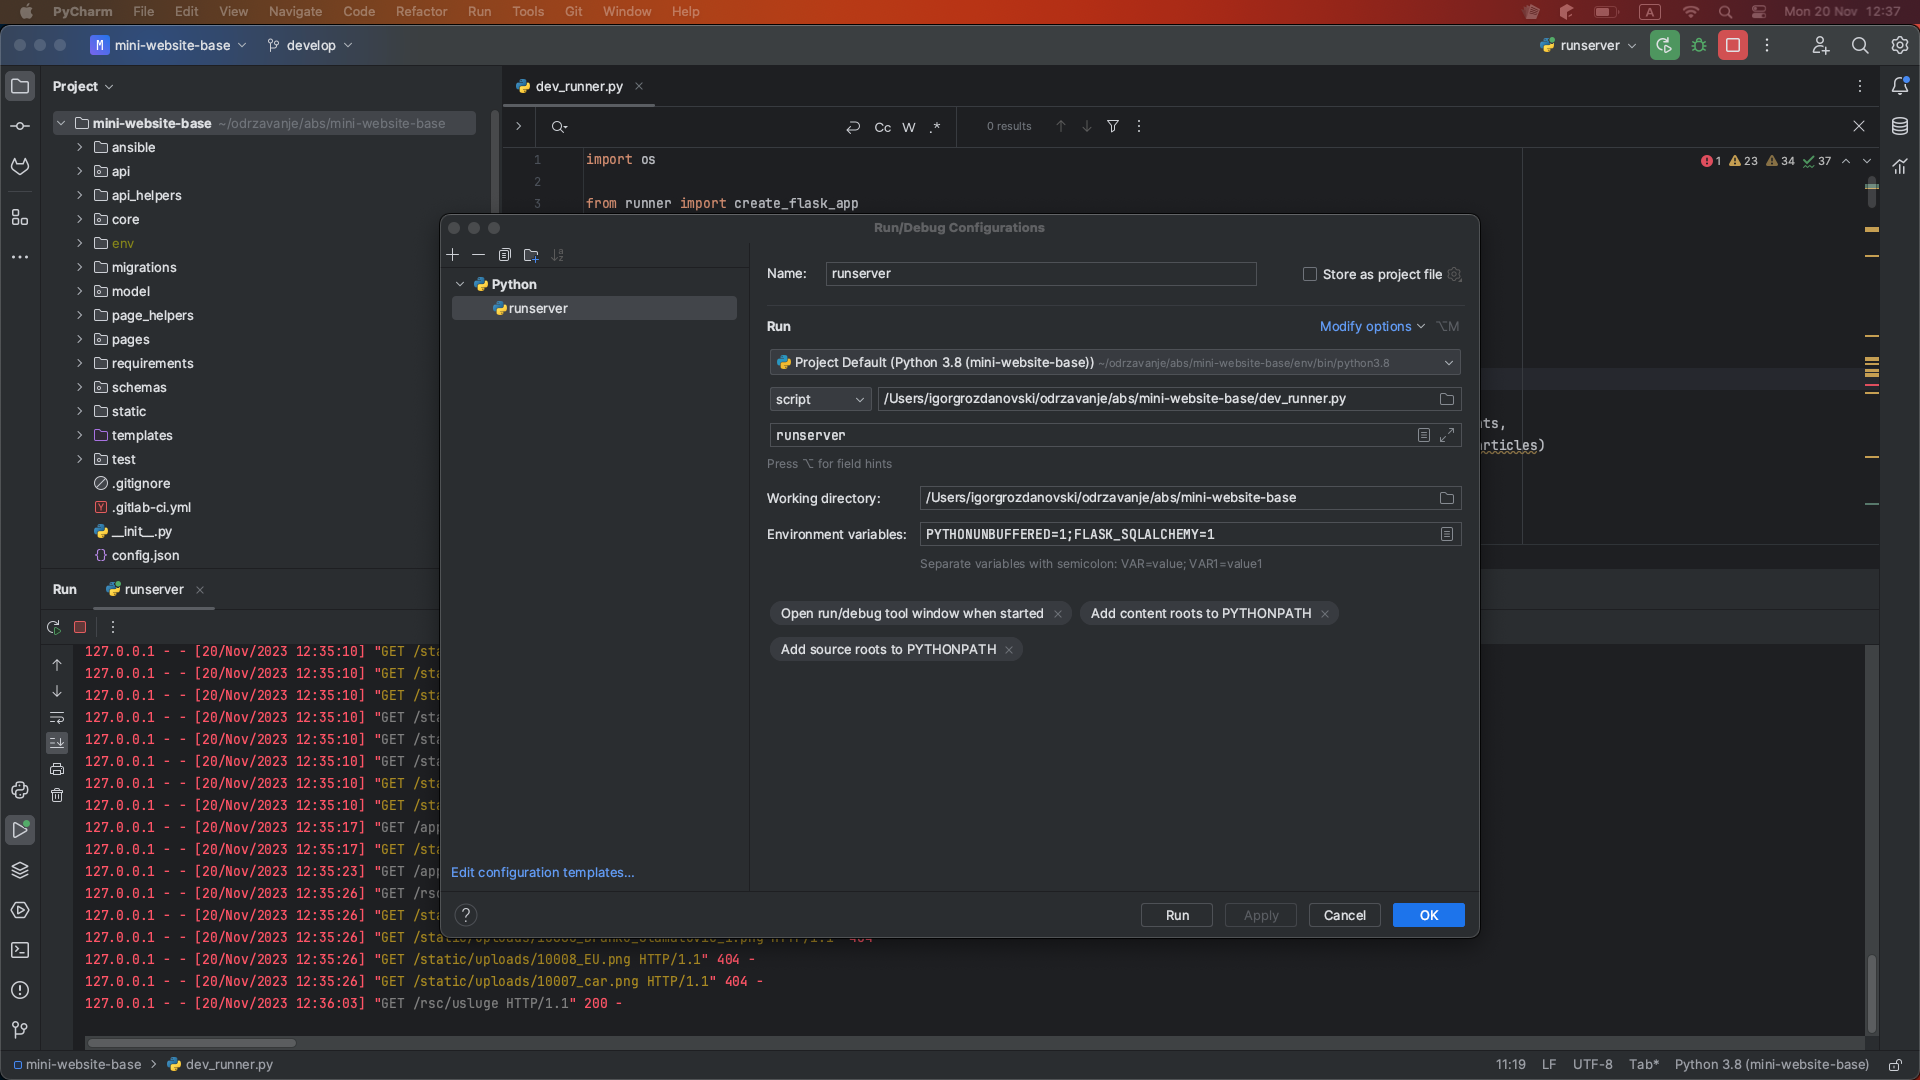This screenshot has width=1920, height=1080.
Task: Click the Run button in dialog
Action: coord(1177,915)
